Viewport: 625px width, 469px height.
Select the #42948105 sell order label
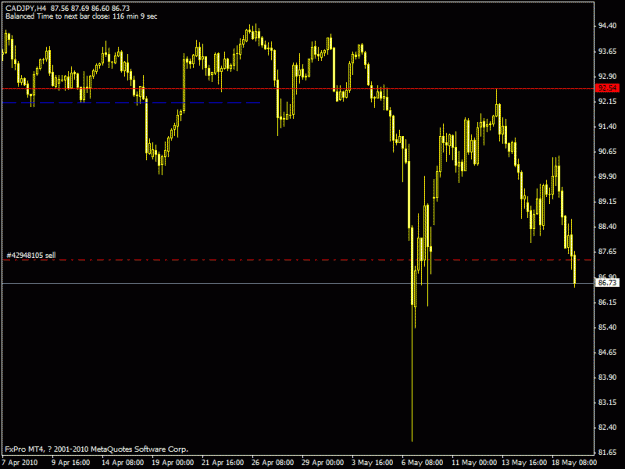click(31, 255)
